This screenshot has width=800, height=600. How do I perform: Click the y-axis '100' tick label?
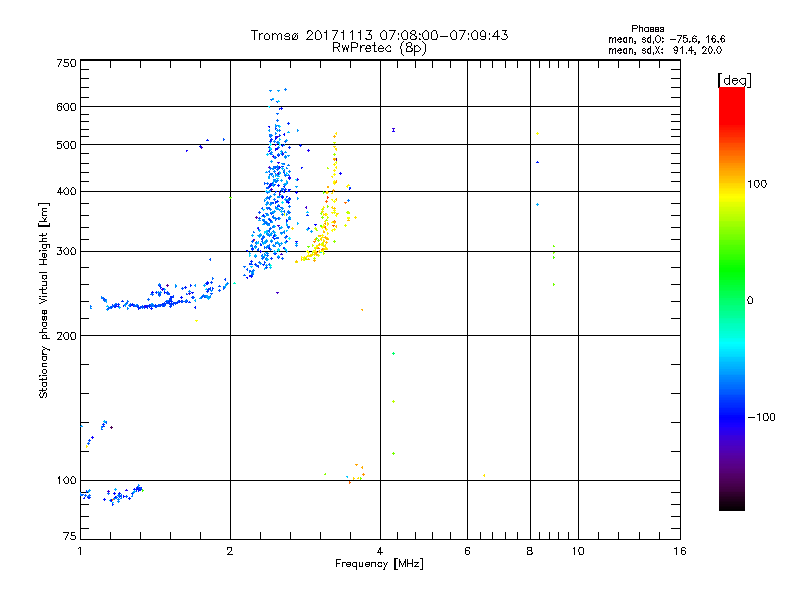(66, 480)
